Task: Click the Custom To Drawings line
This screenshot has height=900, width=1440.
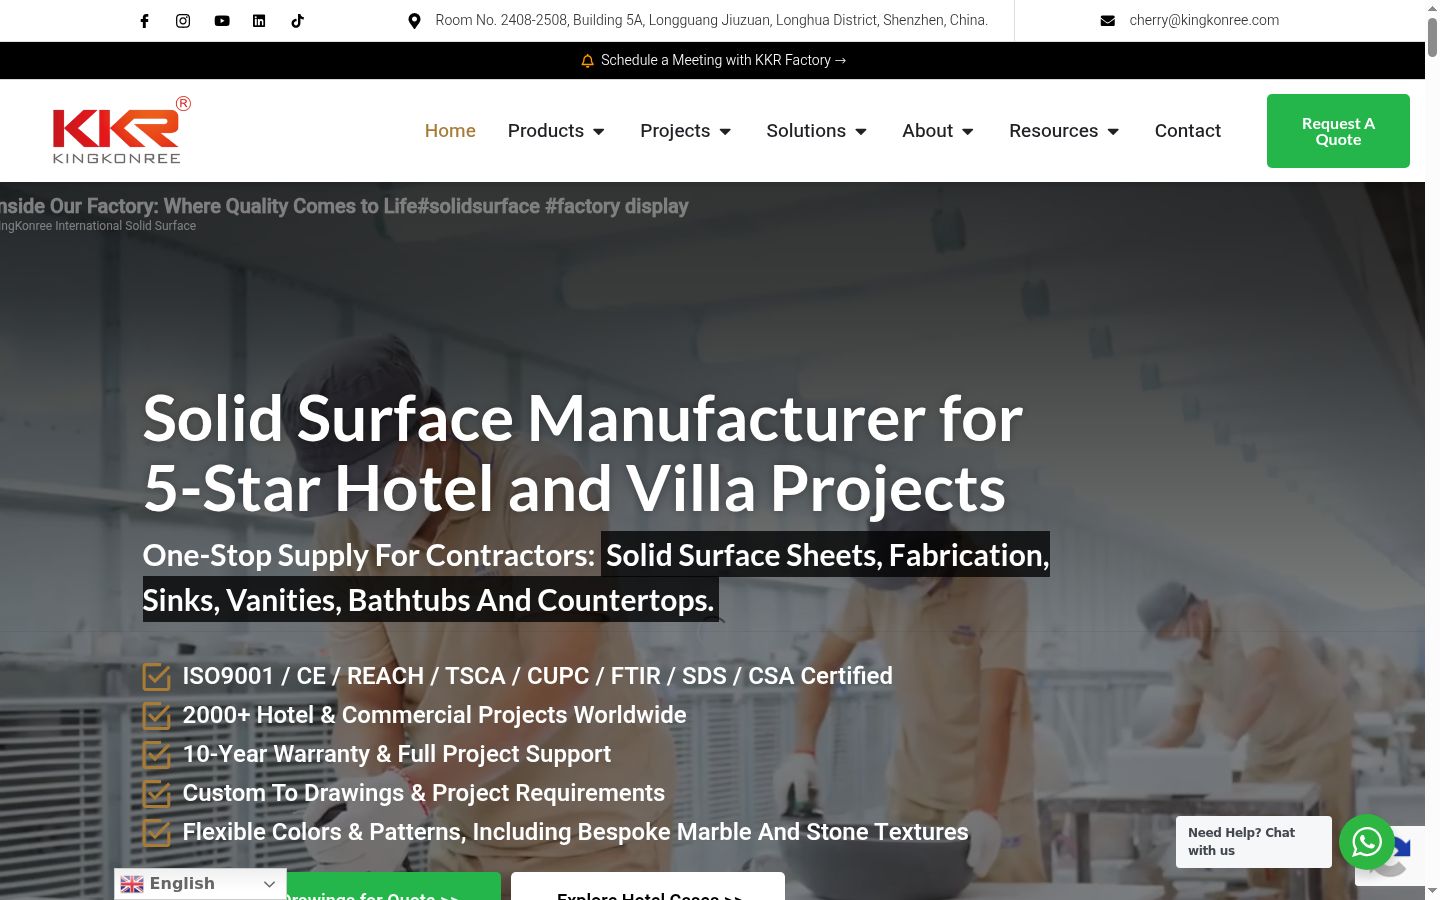Action: pyautogui.click(x=423, y=793)
